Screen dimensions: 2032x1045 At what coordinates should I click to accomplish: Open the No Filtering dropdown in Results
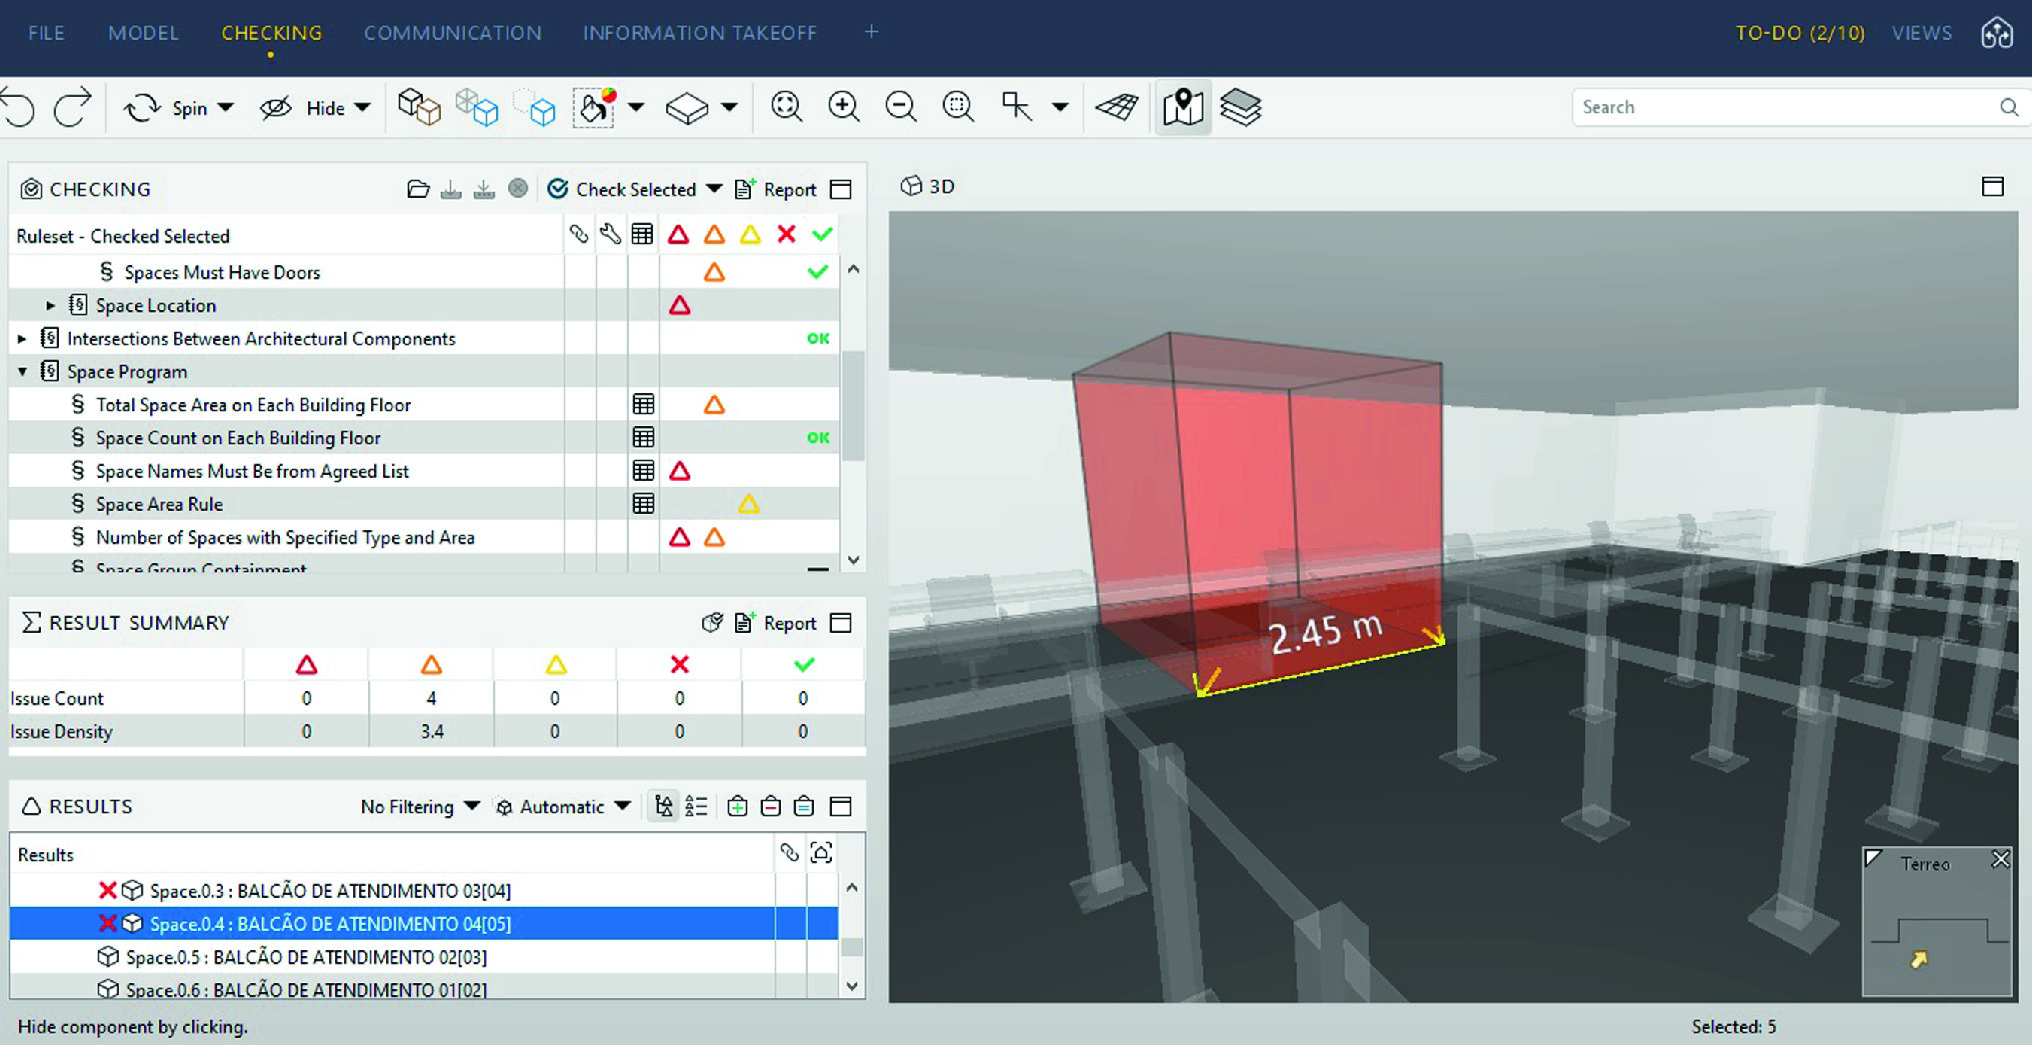(x=419, y=806)
